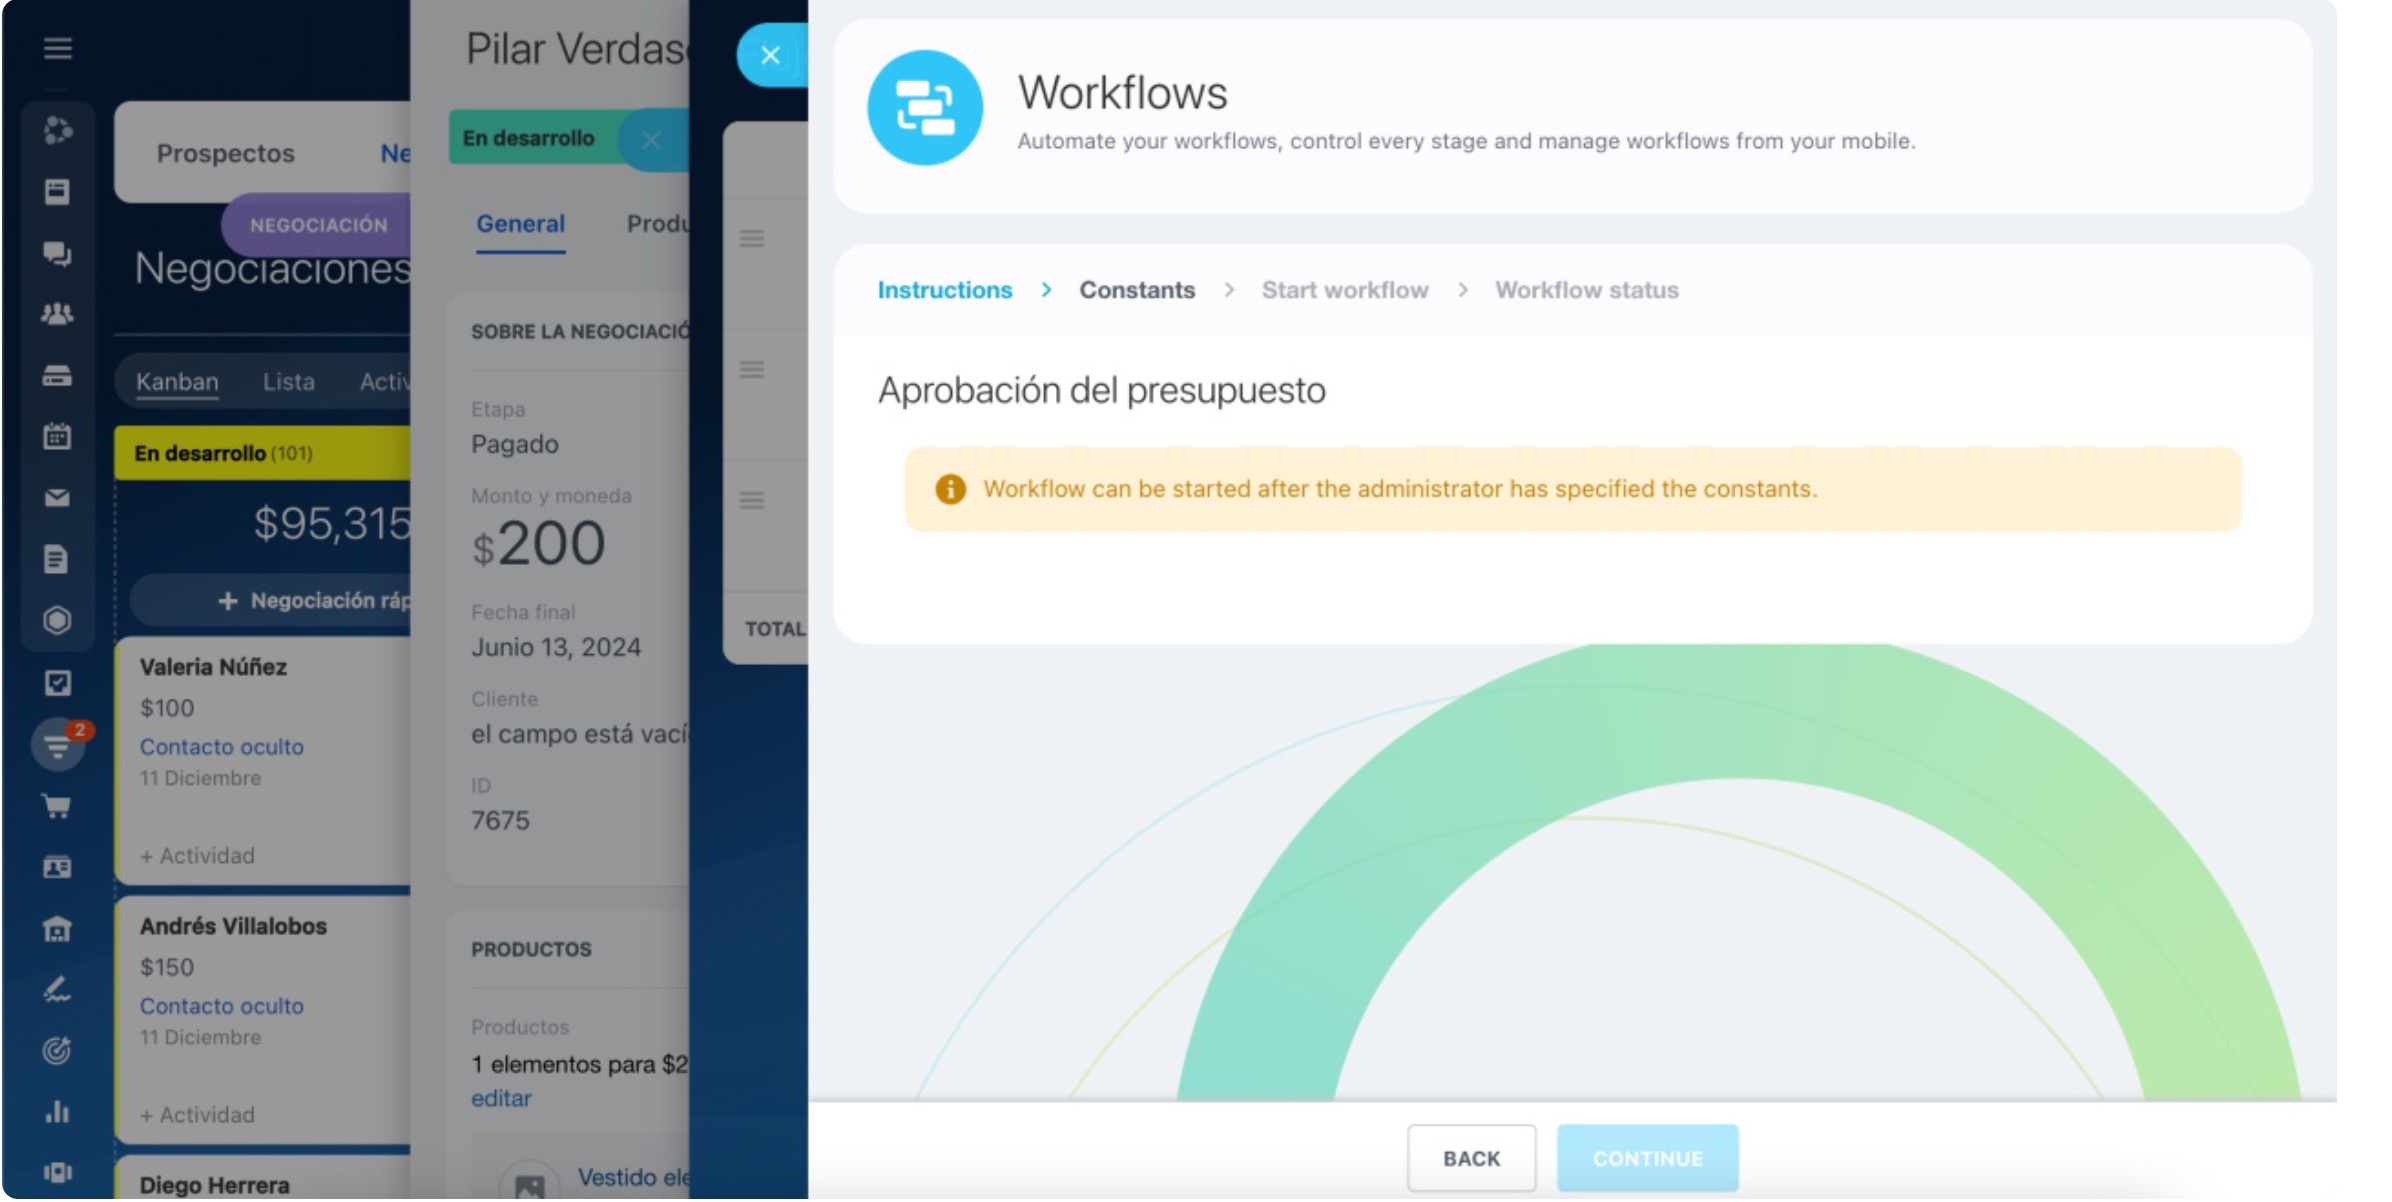2392x1202 pixels.
Task: Open the shopping cart sidebar icon
Action: (57, 806)
